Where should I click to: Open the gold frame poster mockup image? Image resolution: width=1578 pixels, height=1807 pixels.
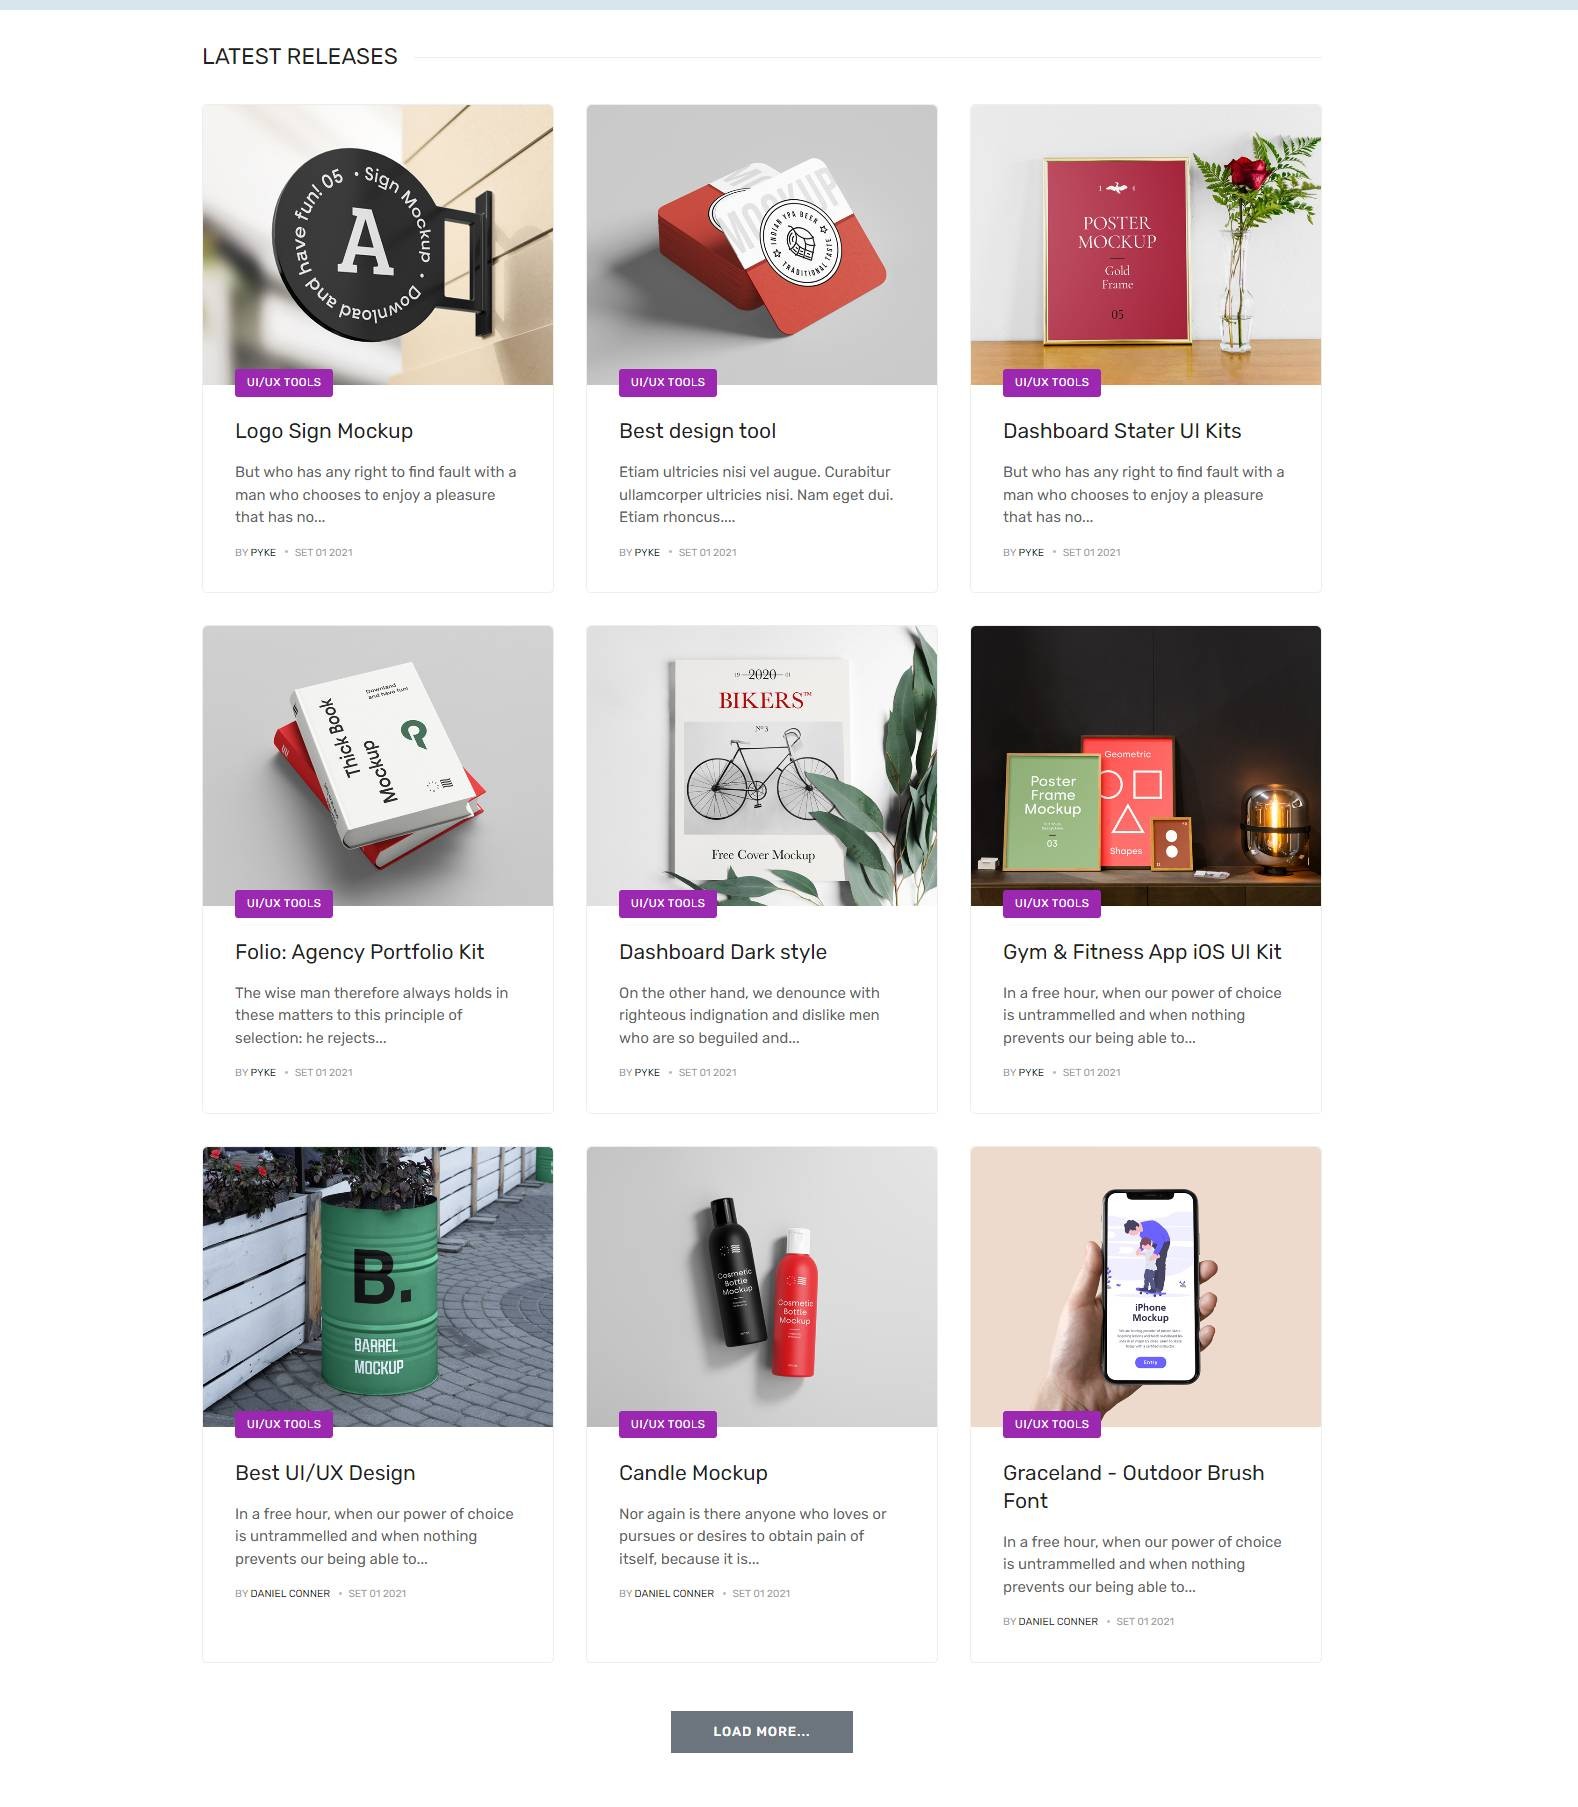coord(1145,244)
